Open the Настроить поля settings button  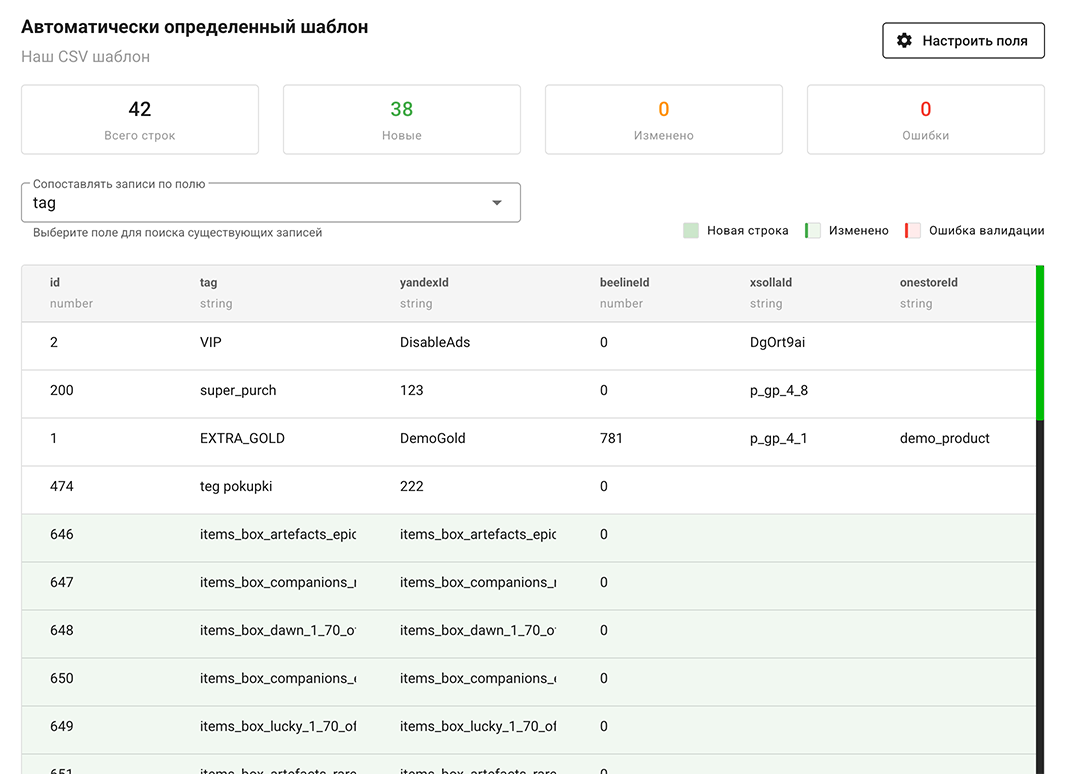point(963,41)
